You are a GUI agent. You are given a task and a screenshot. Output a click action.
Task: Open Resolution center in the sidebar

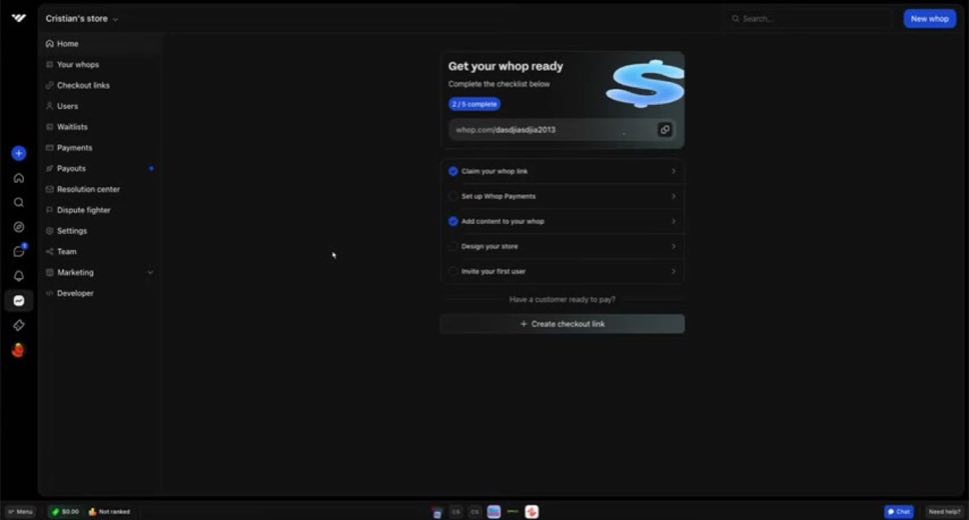coord(100,189)
